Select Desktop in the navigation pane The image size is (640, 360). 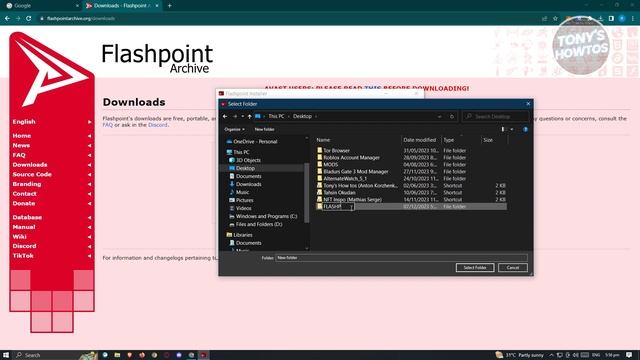[x=245, y=168]
